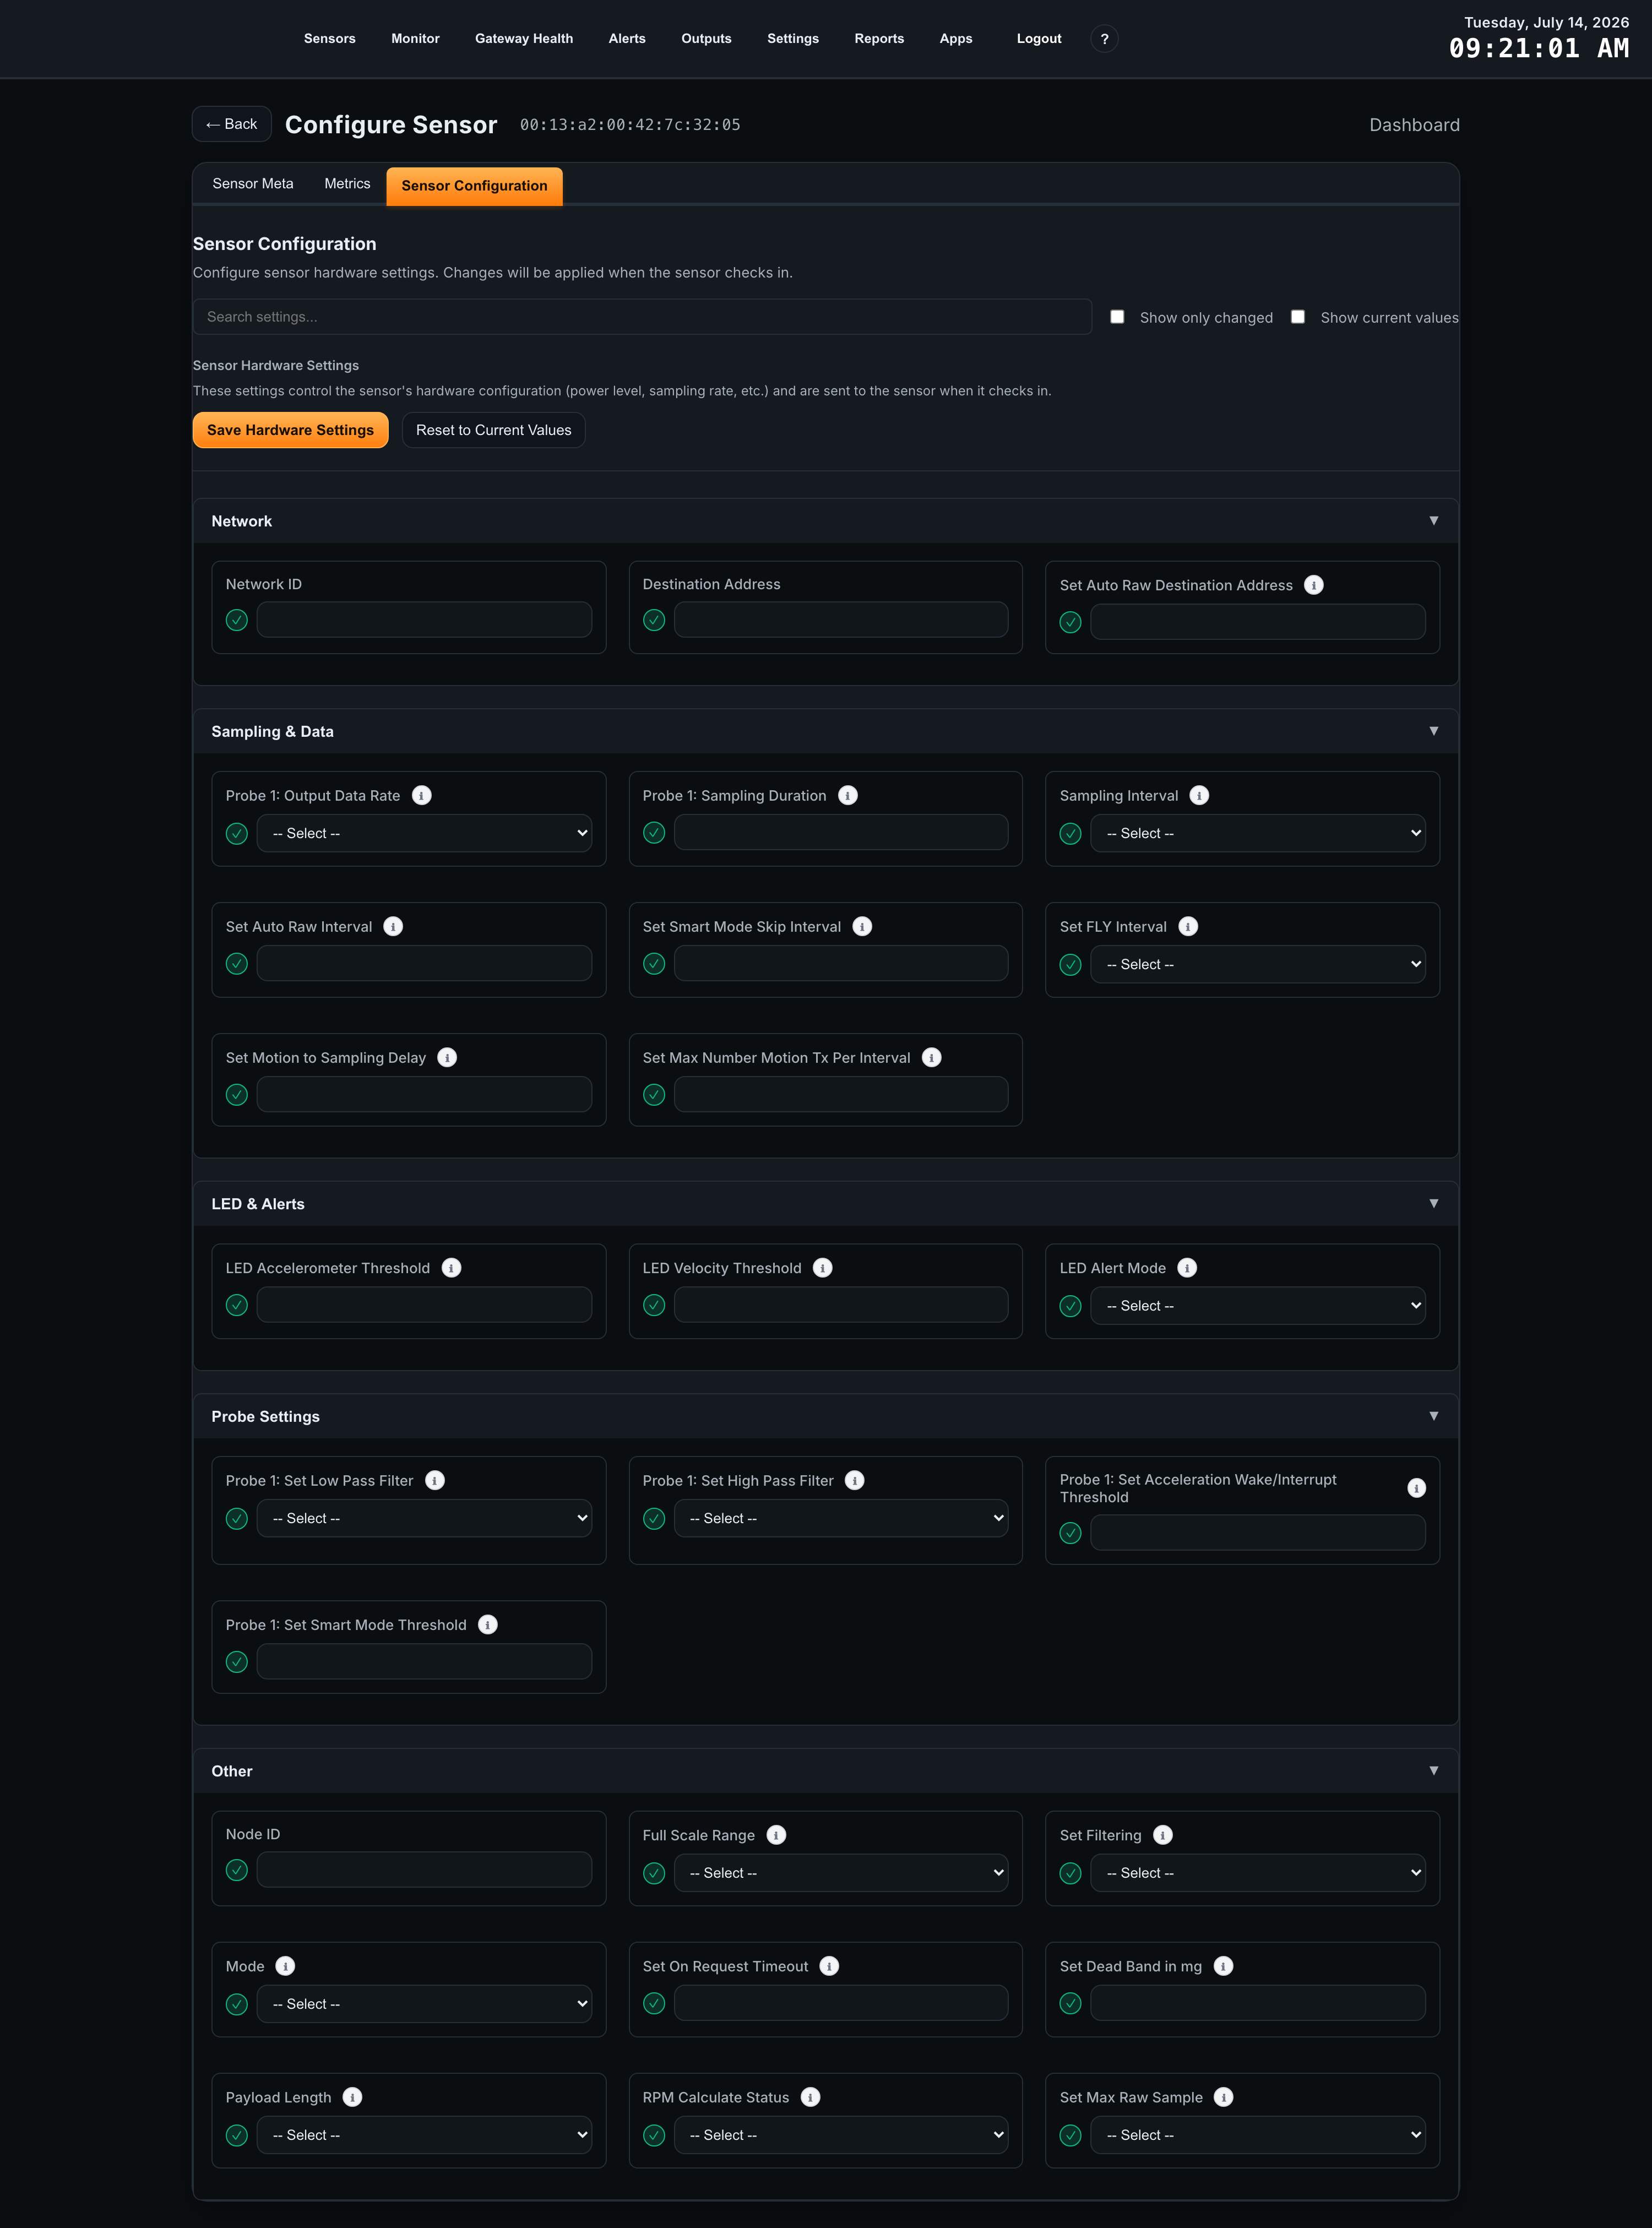Toggle check icon next to Node ID field
This screenshot has width=1652, height=2228.
tap(237, 1870)
